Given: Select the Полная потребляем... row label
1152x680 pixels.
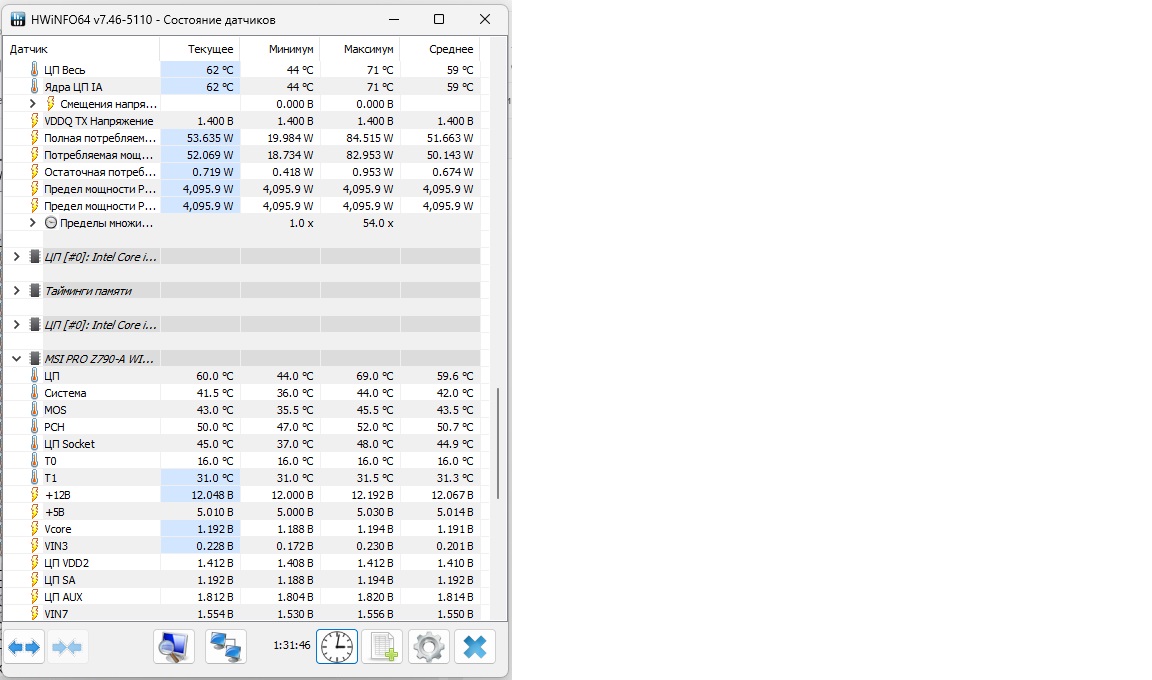Looking at the screenshot, I should tap(100, 138).
